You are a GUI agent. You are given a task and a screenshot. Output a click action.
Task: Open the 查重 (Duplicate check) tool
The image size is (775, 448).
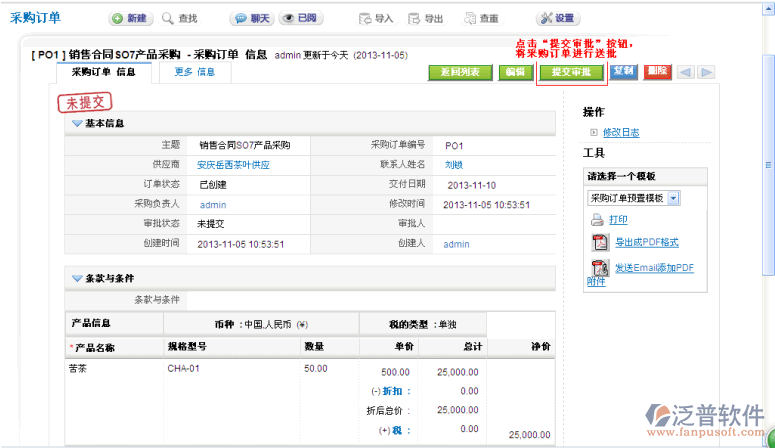[470, 19]
